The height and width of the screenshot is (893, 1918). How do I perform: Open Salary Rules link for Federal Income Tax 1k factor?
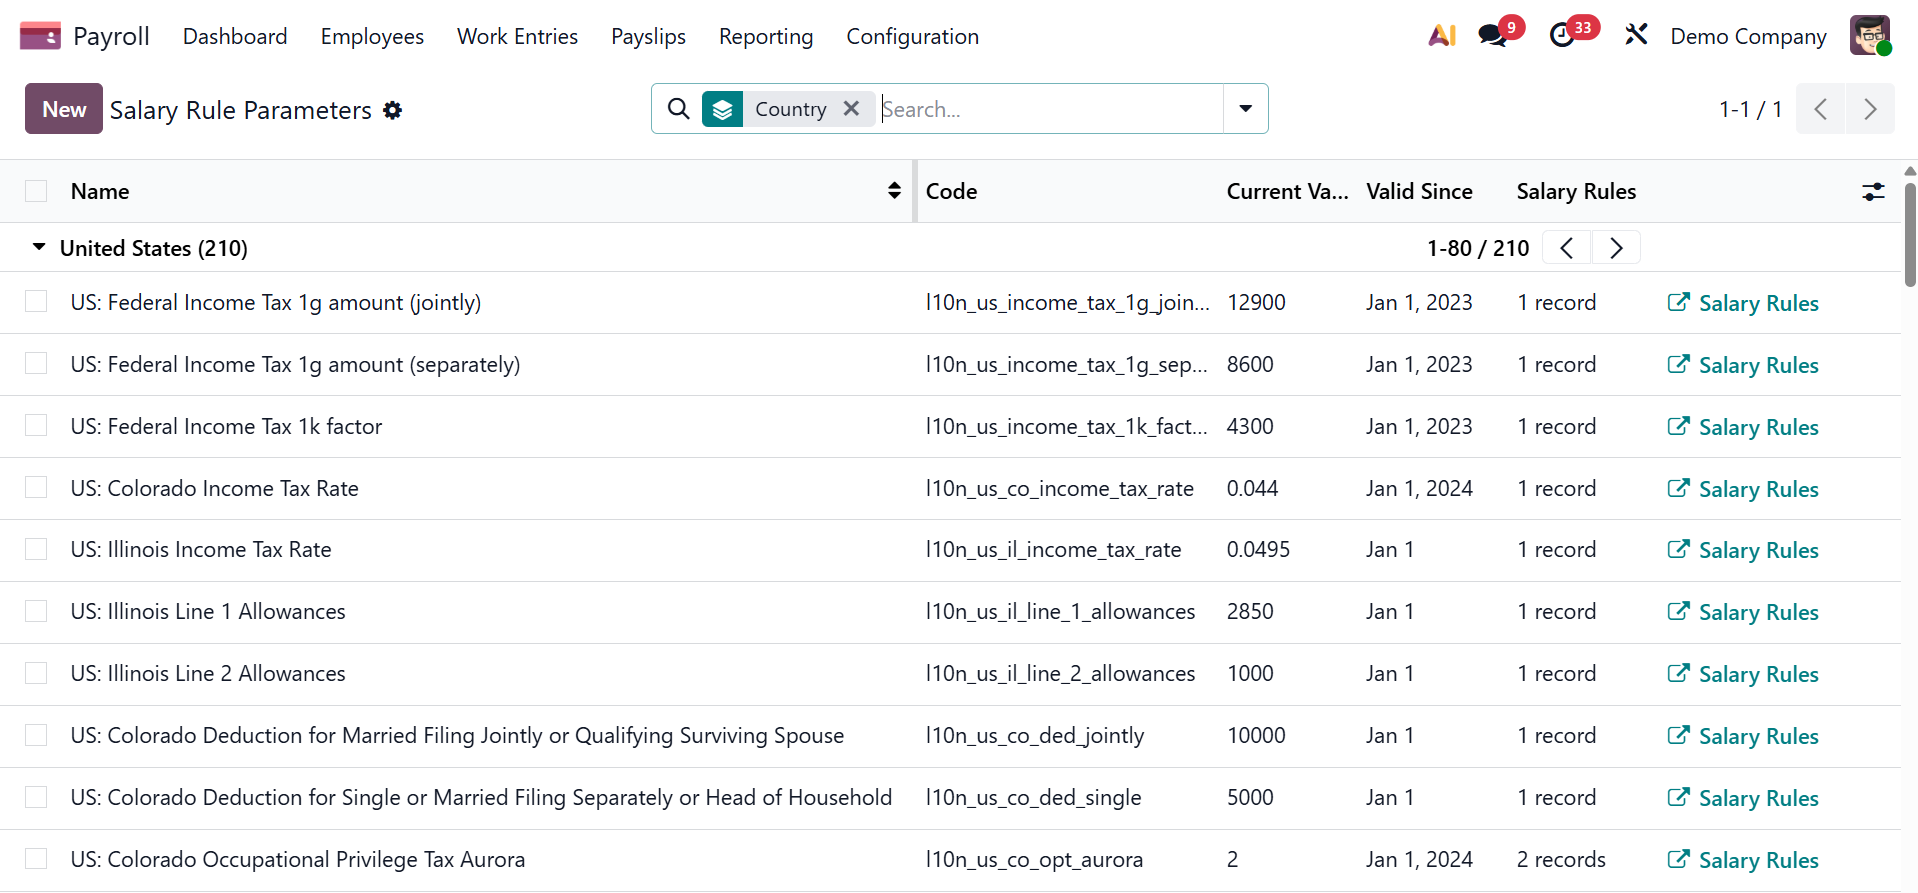tap(1743, 427)
